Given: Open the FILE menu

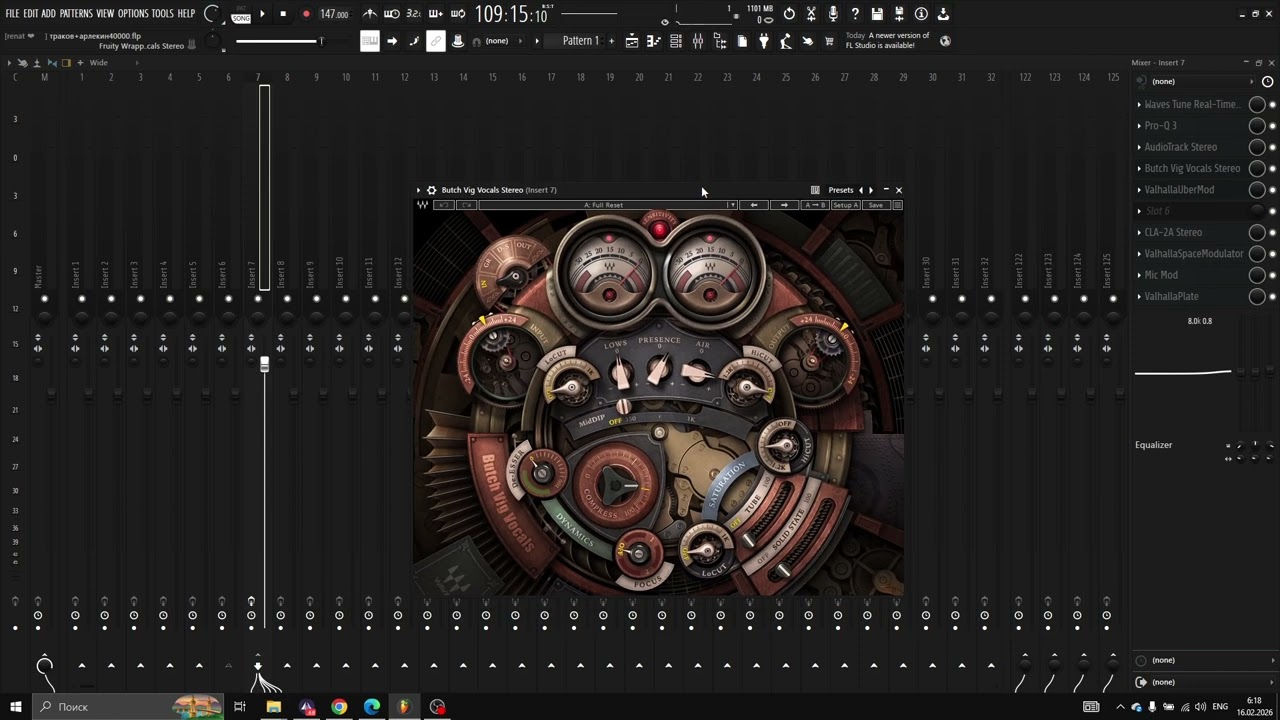Looking at the screenshot, I should click(x=12, y=14).
